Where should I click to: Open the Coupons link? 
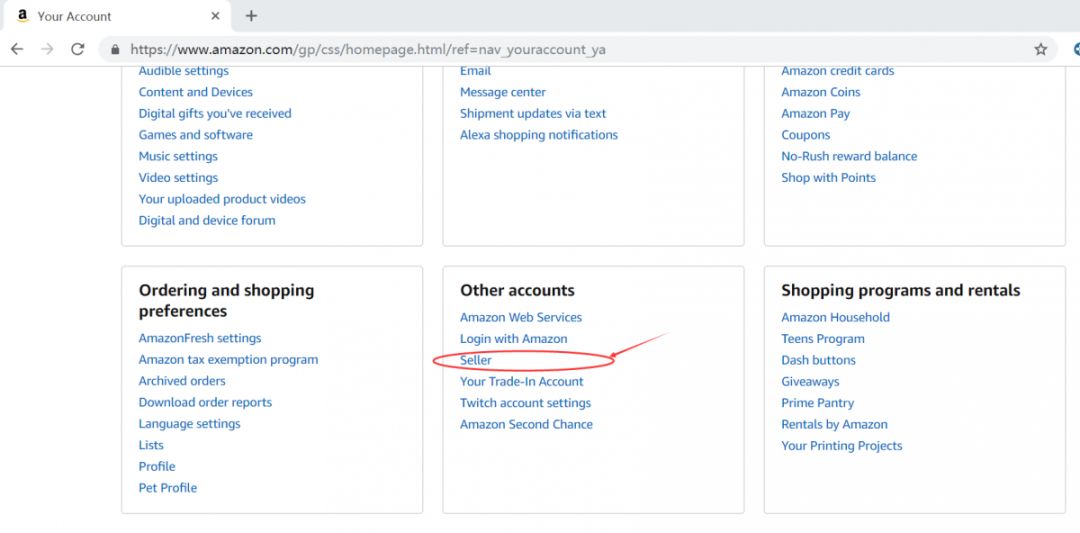[805, 135]
